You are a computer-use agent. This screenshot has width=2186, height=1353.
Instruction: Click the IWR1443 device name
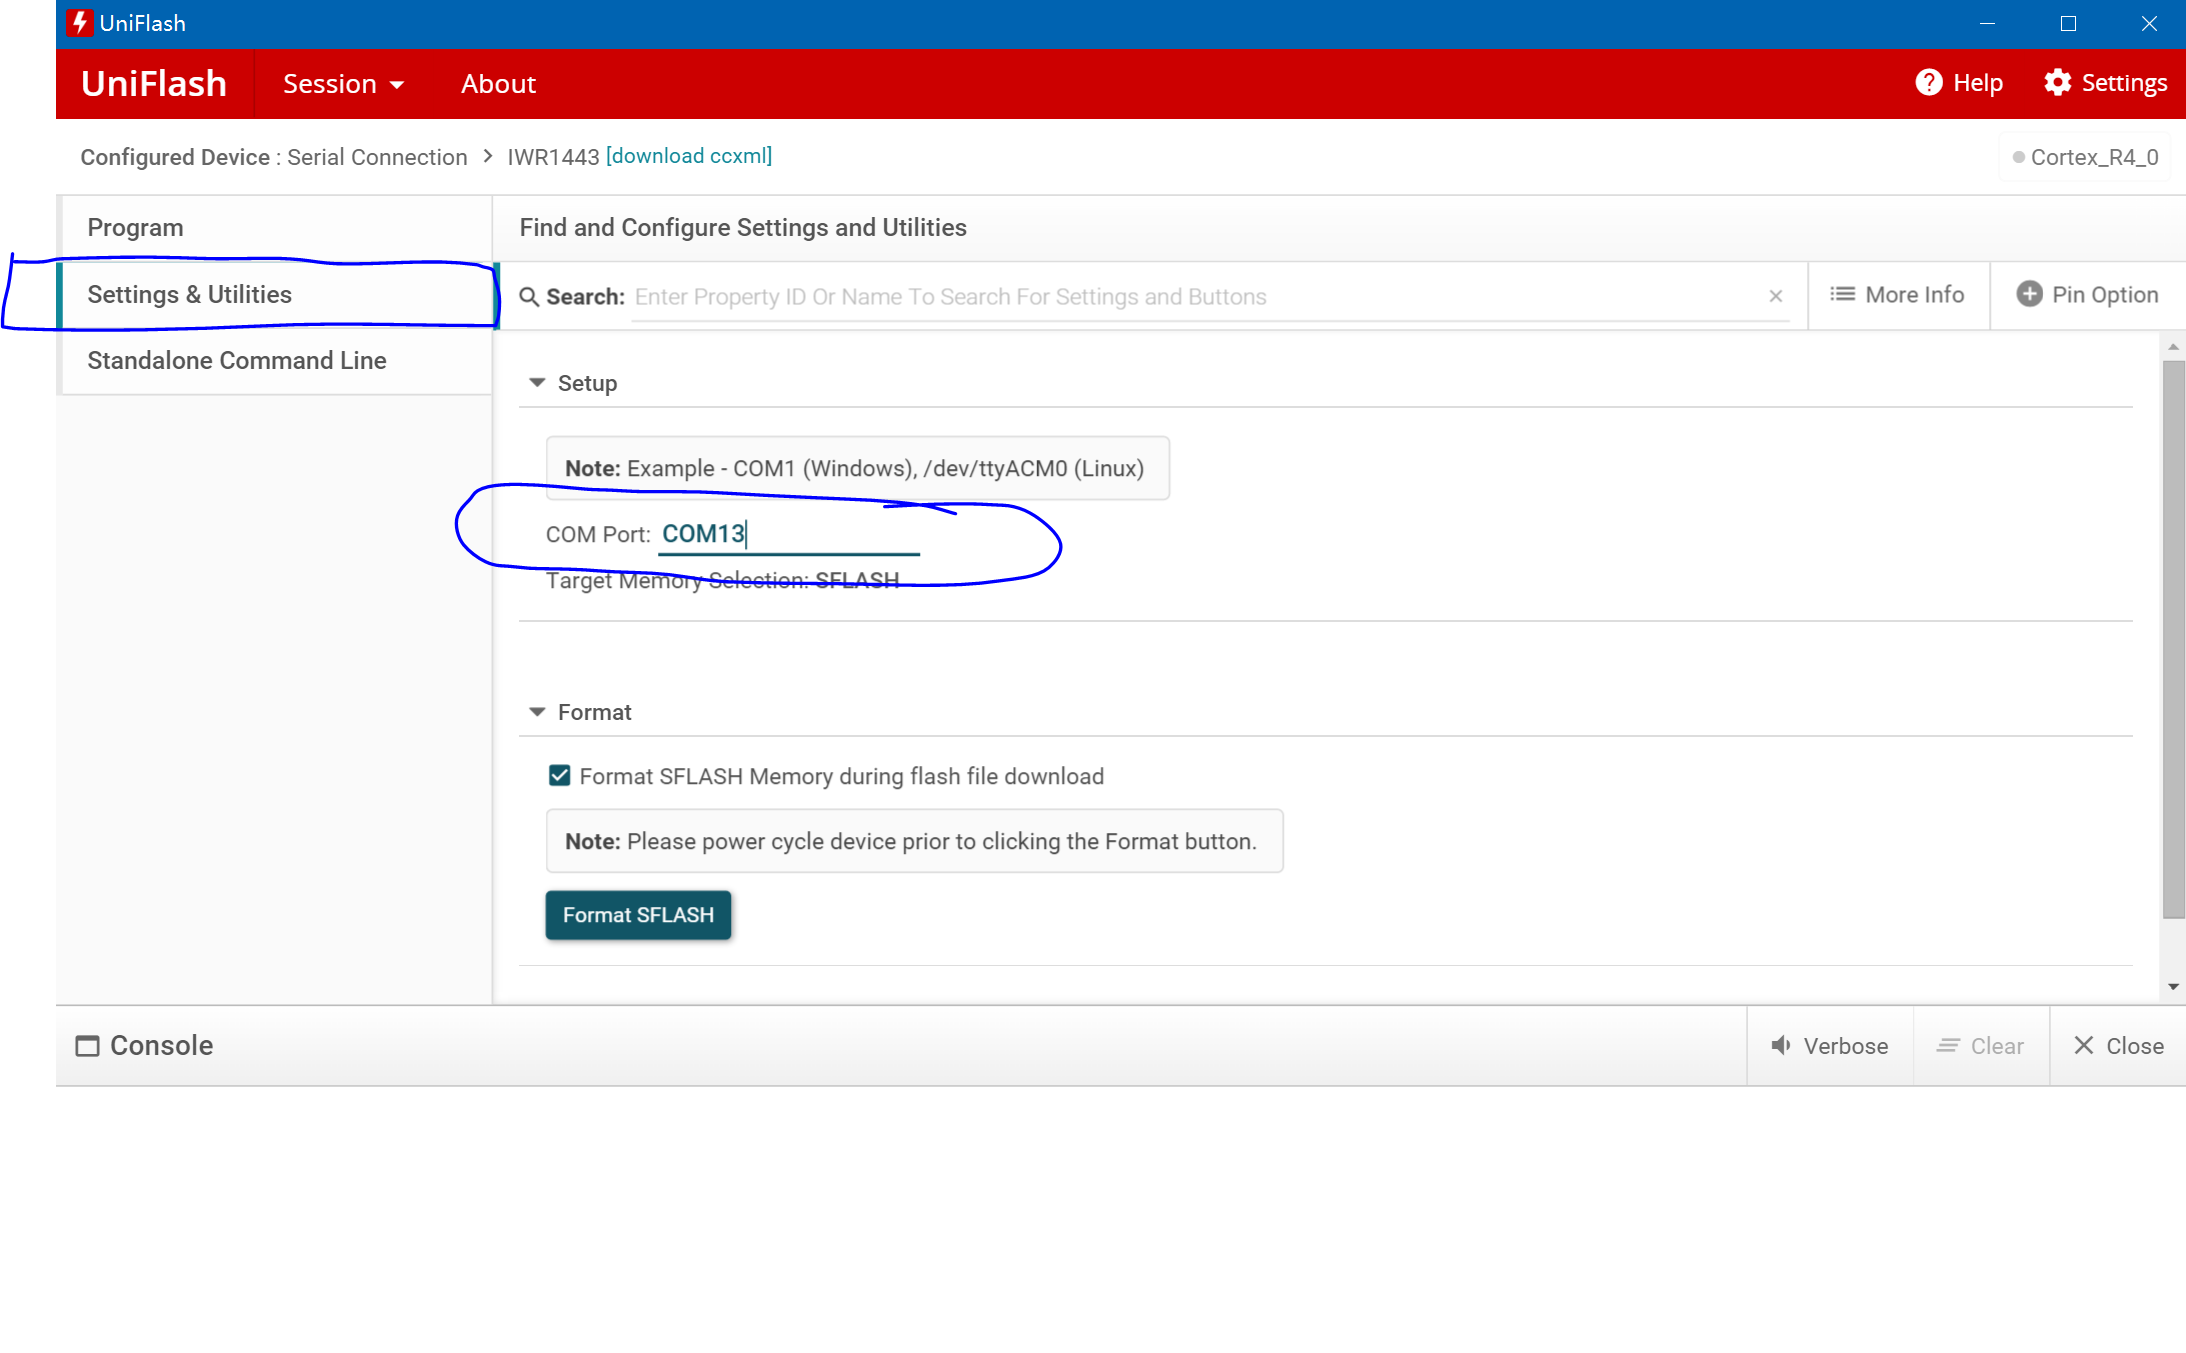553,157
